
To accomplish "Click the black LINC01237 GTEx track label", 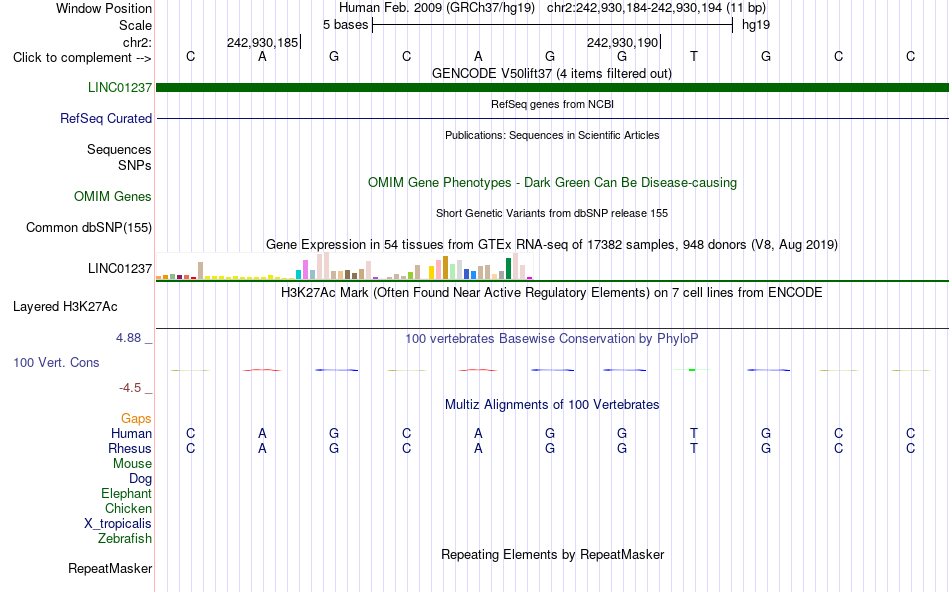I will pos(119,268).
